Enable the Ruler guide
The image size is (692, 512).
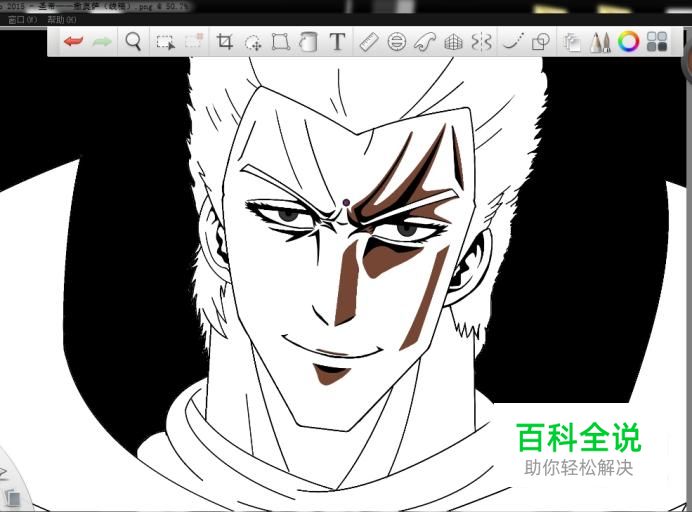(369, 42)
